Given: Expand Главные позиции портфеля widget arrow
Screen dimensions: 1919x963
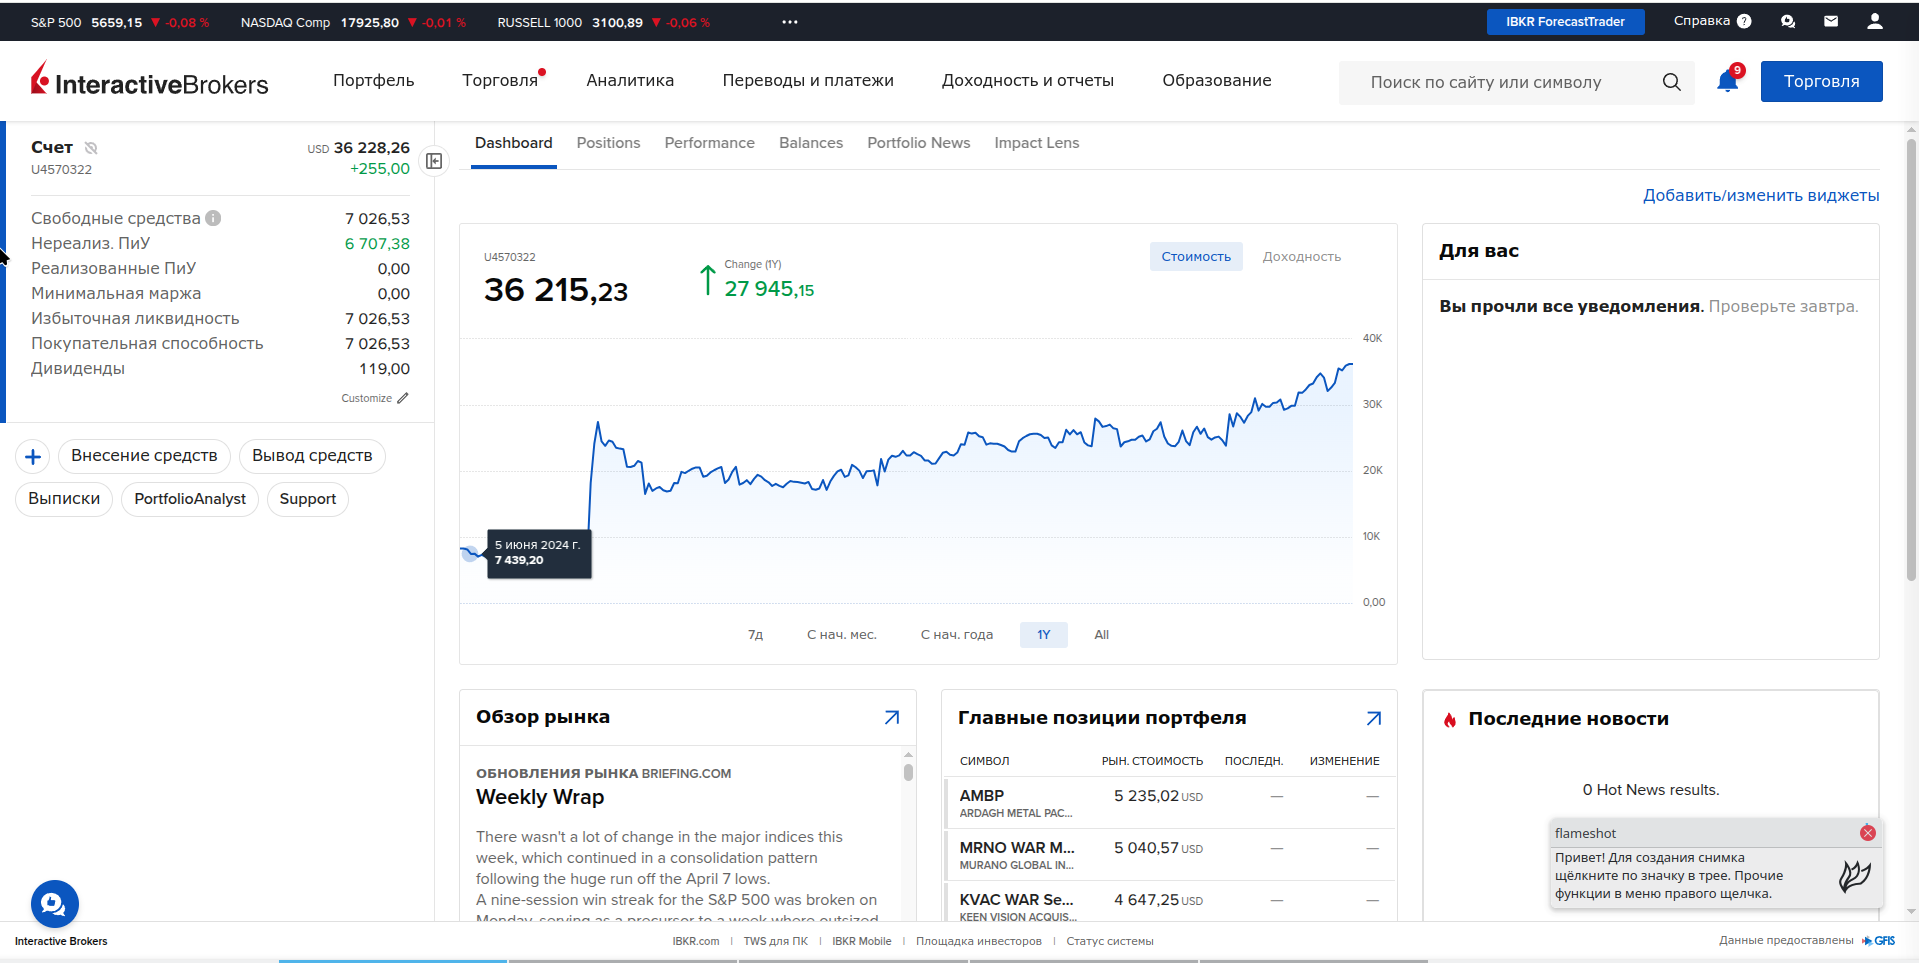Looking at the screenshot, I should click(1374, 718).
